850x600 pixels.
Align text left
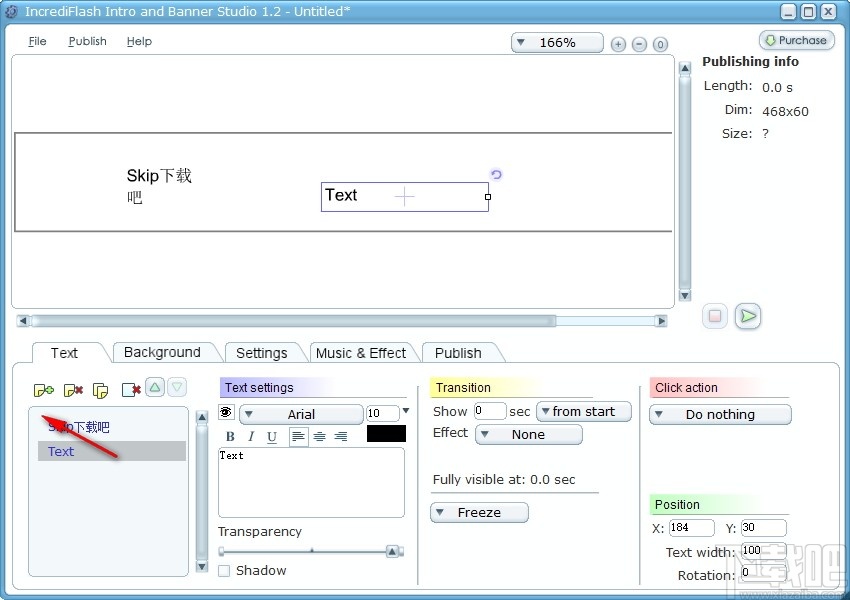[x=298, y=436]
